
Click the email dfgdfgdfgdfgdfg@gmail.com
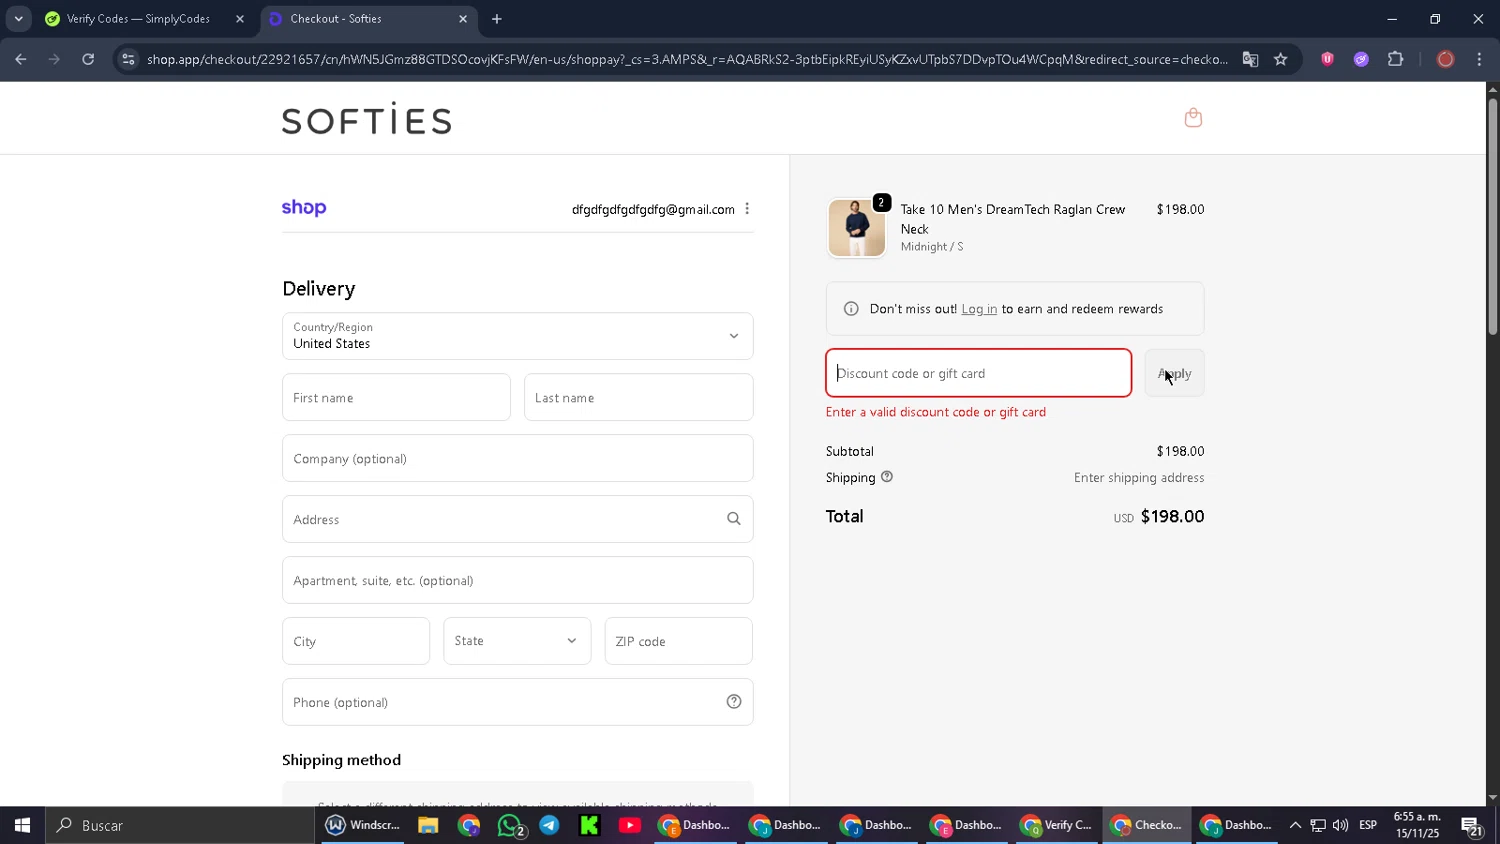tap(653, 209)
